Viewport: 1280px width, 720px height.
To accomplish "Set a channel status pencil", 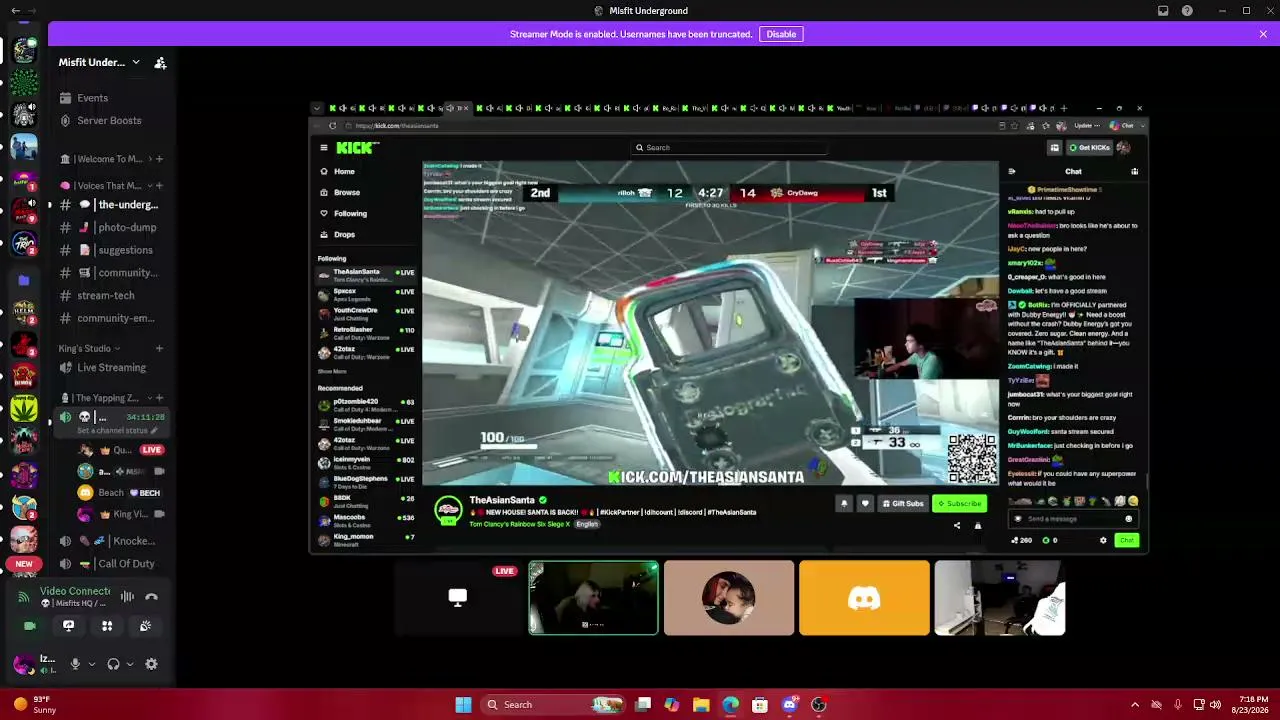I will 154,431.
